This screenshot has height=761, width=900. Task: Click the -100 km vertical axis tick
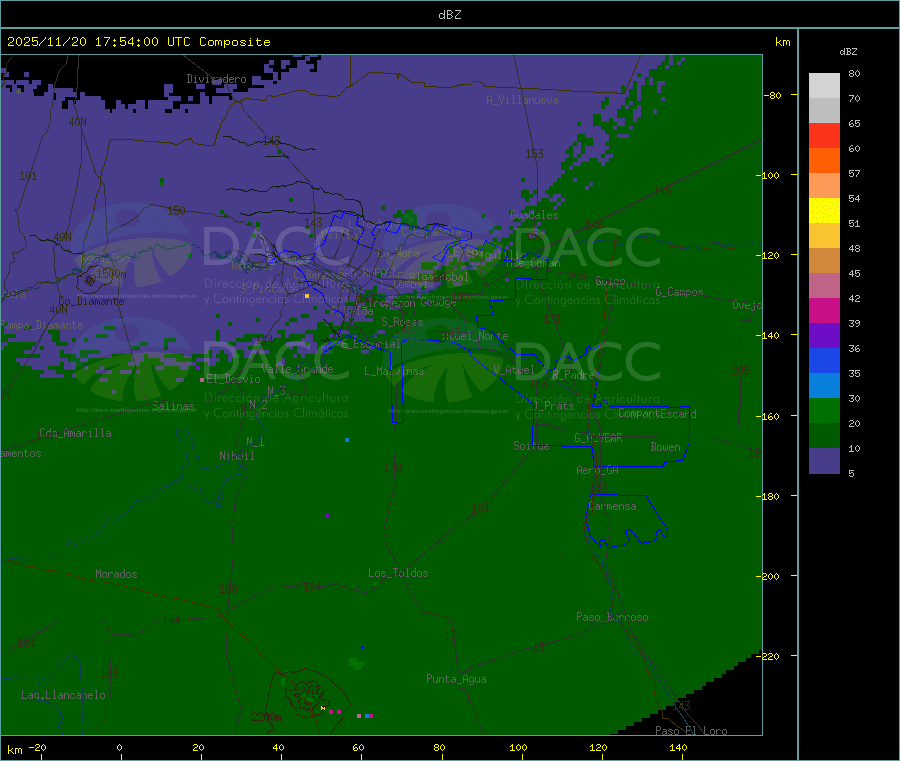point(767,175)
